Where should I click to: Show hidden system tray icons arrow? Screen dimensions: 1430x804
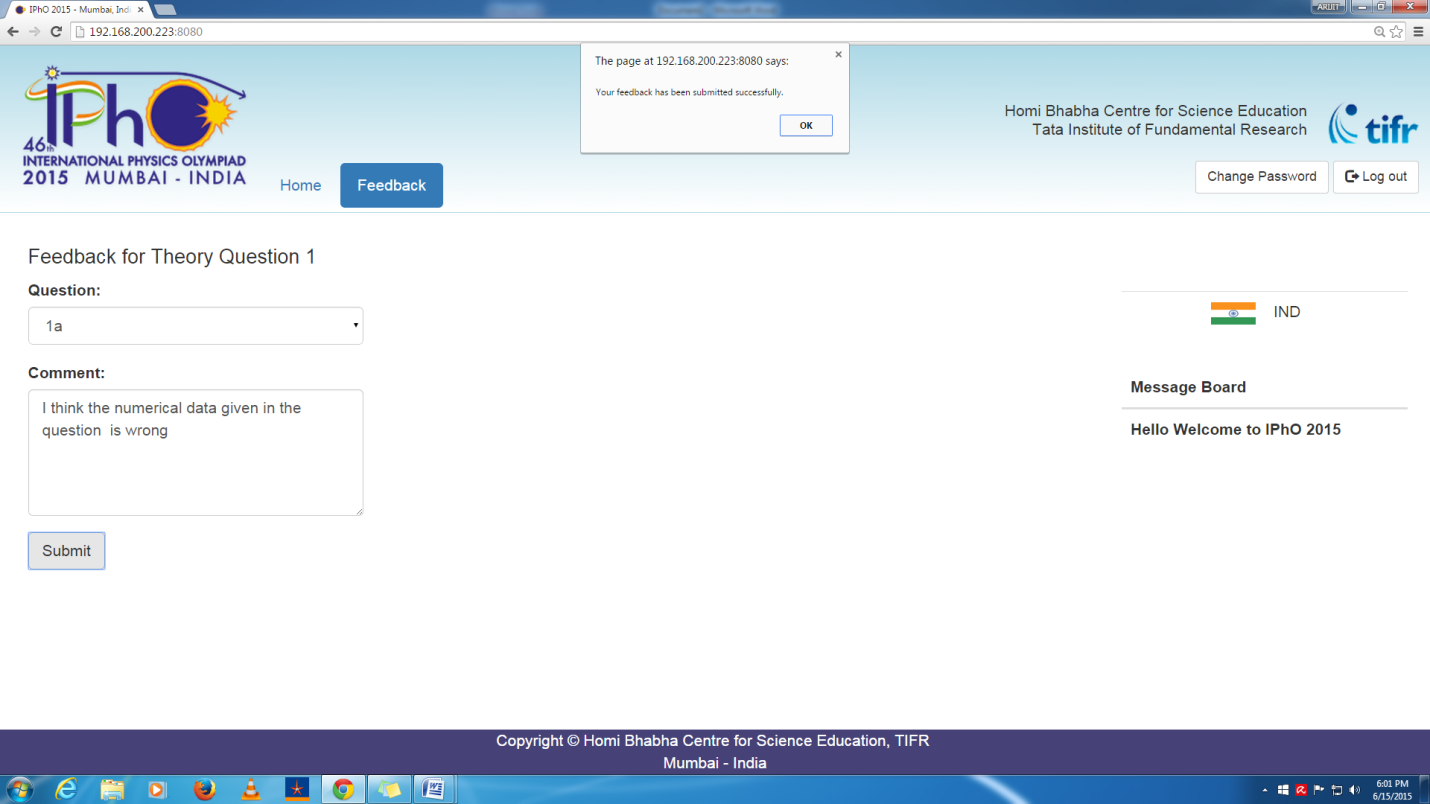1265,790
